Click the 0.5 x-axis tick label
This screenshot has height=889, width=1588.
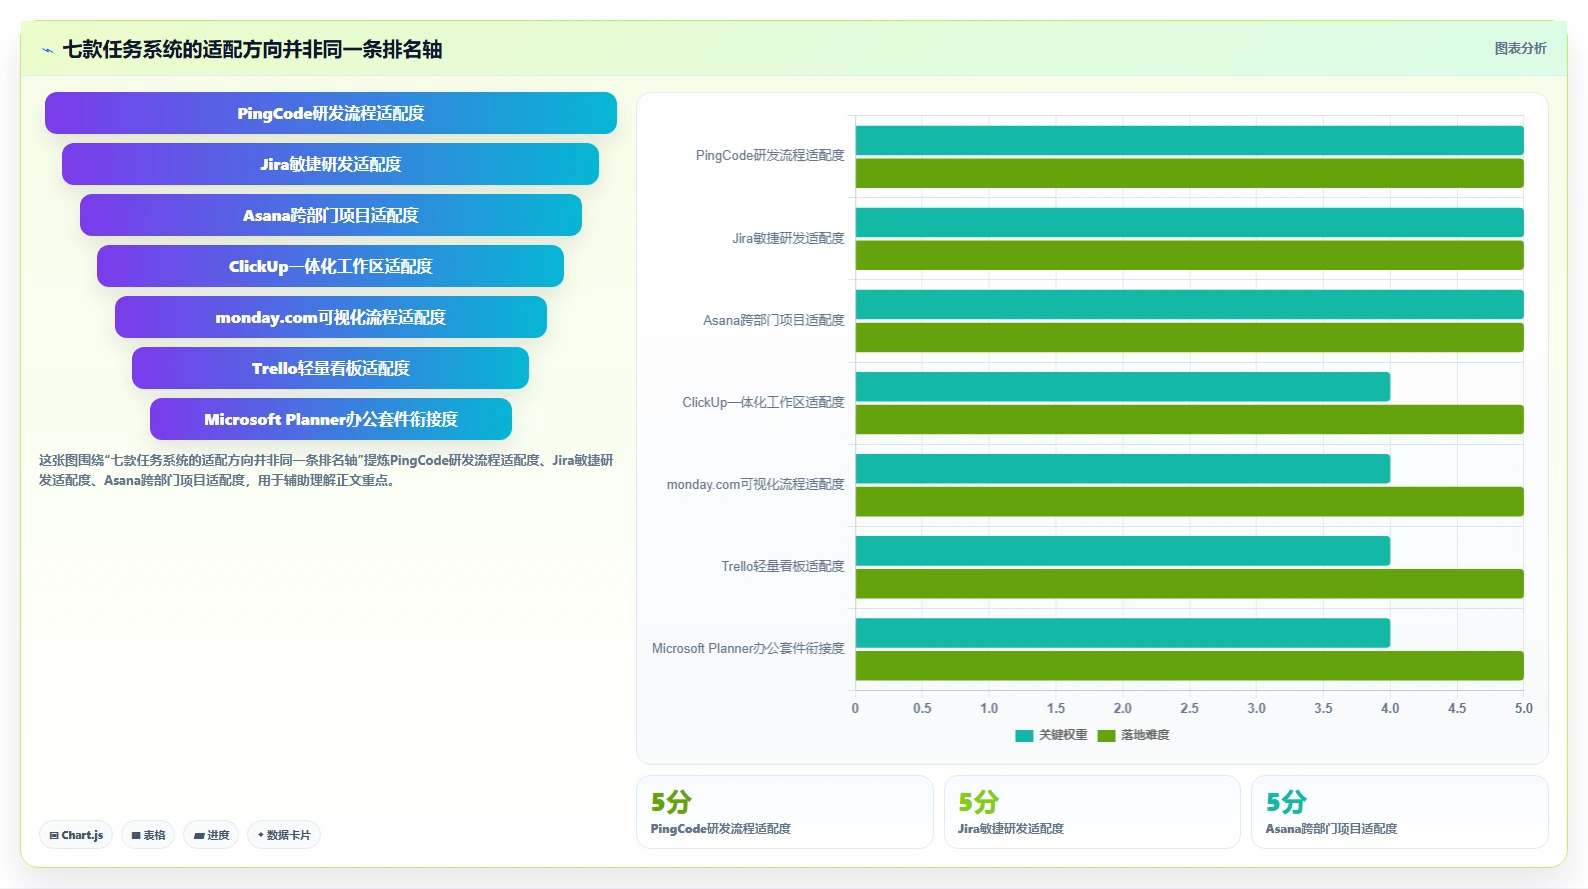(x=922, y=708)
